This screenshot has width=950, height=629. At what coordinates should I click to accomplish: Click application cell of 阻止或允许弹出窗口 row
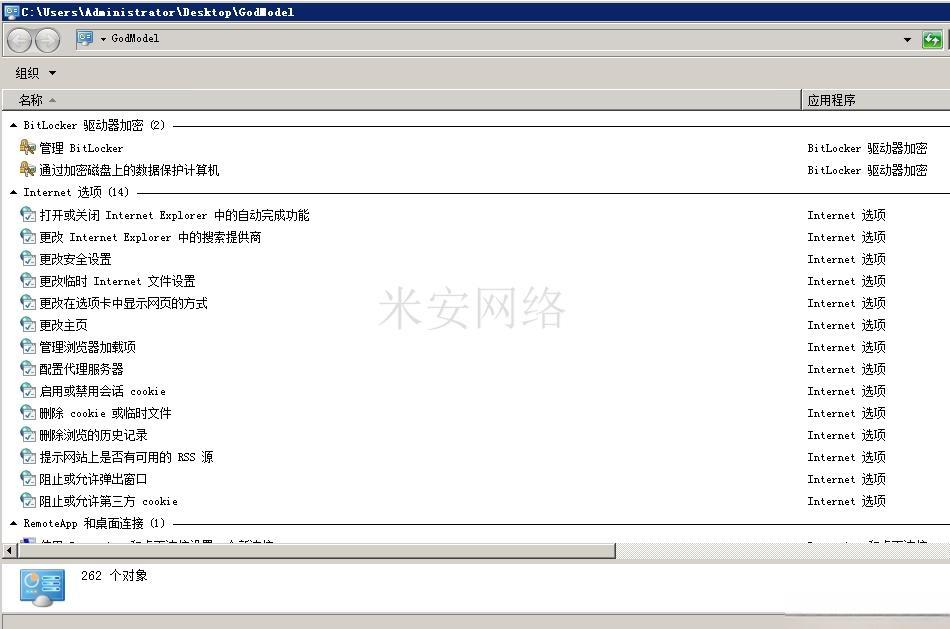(x=846, y=479)
